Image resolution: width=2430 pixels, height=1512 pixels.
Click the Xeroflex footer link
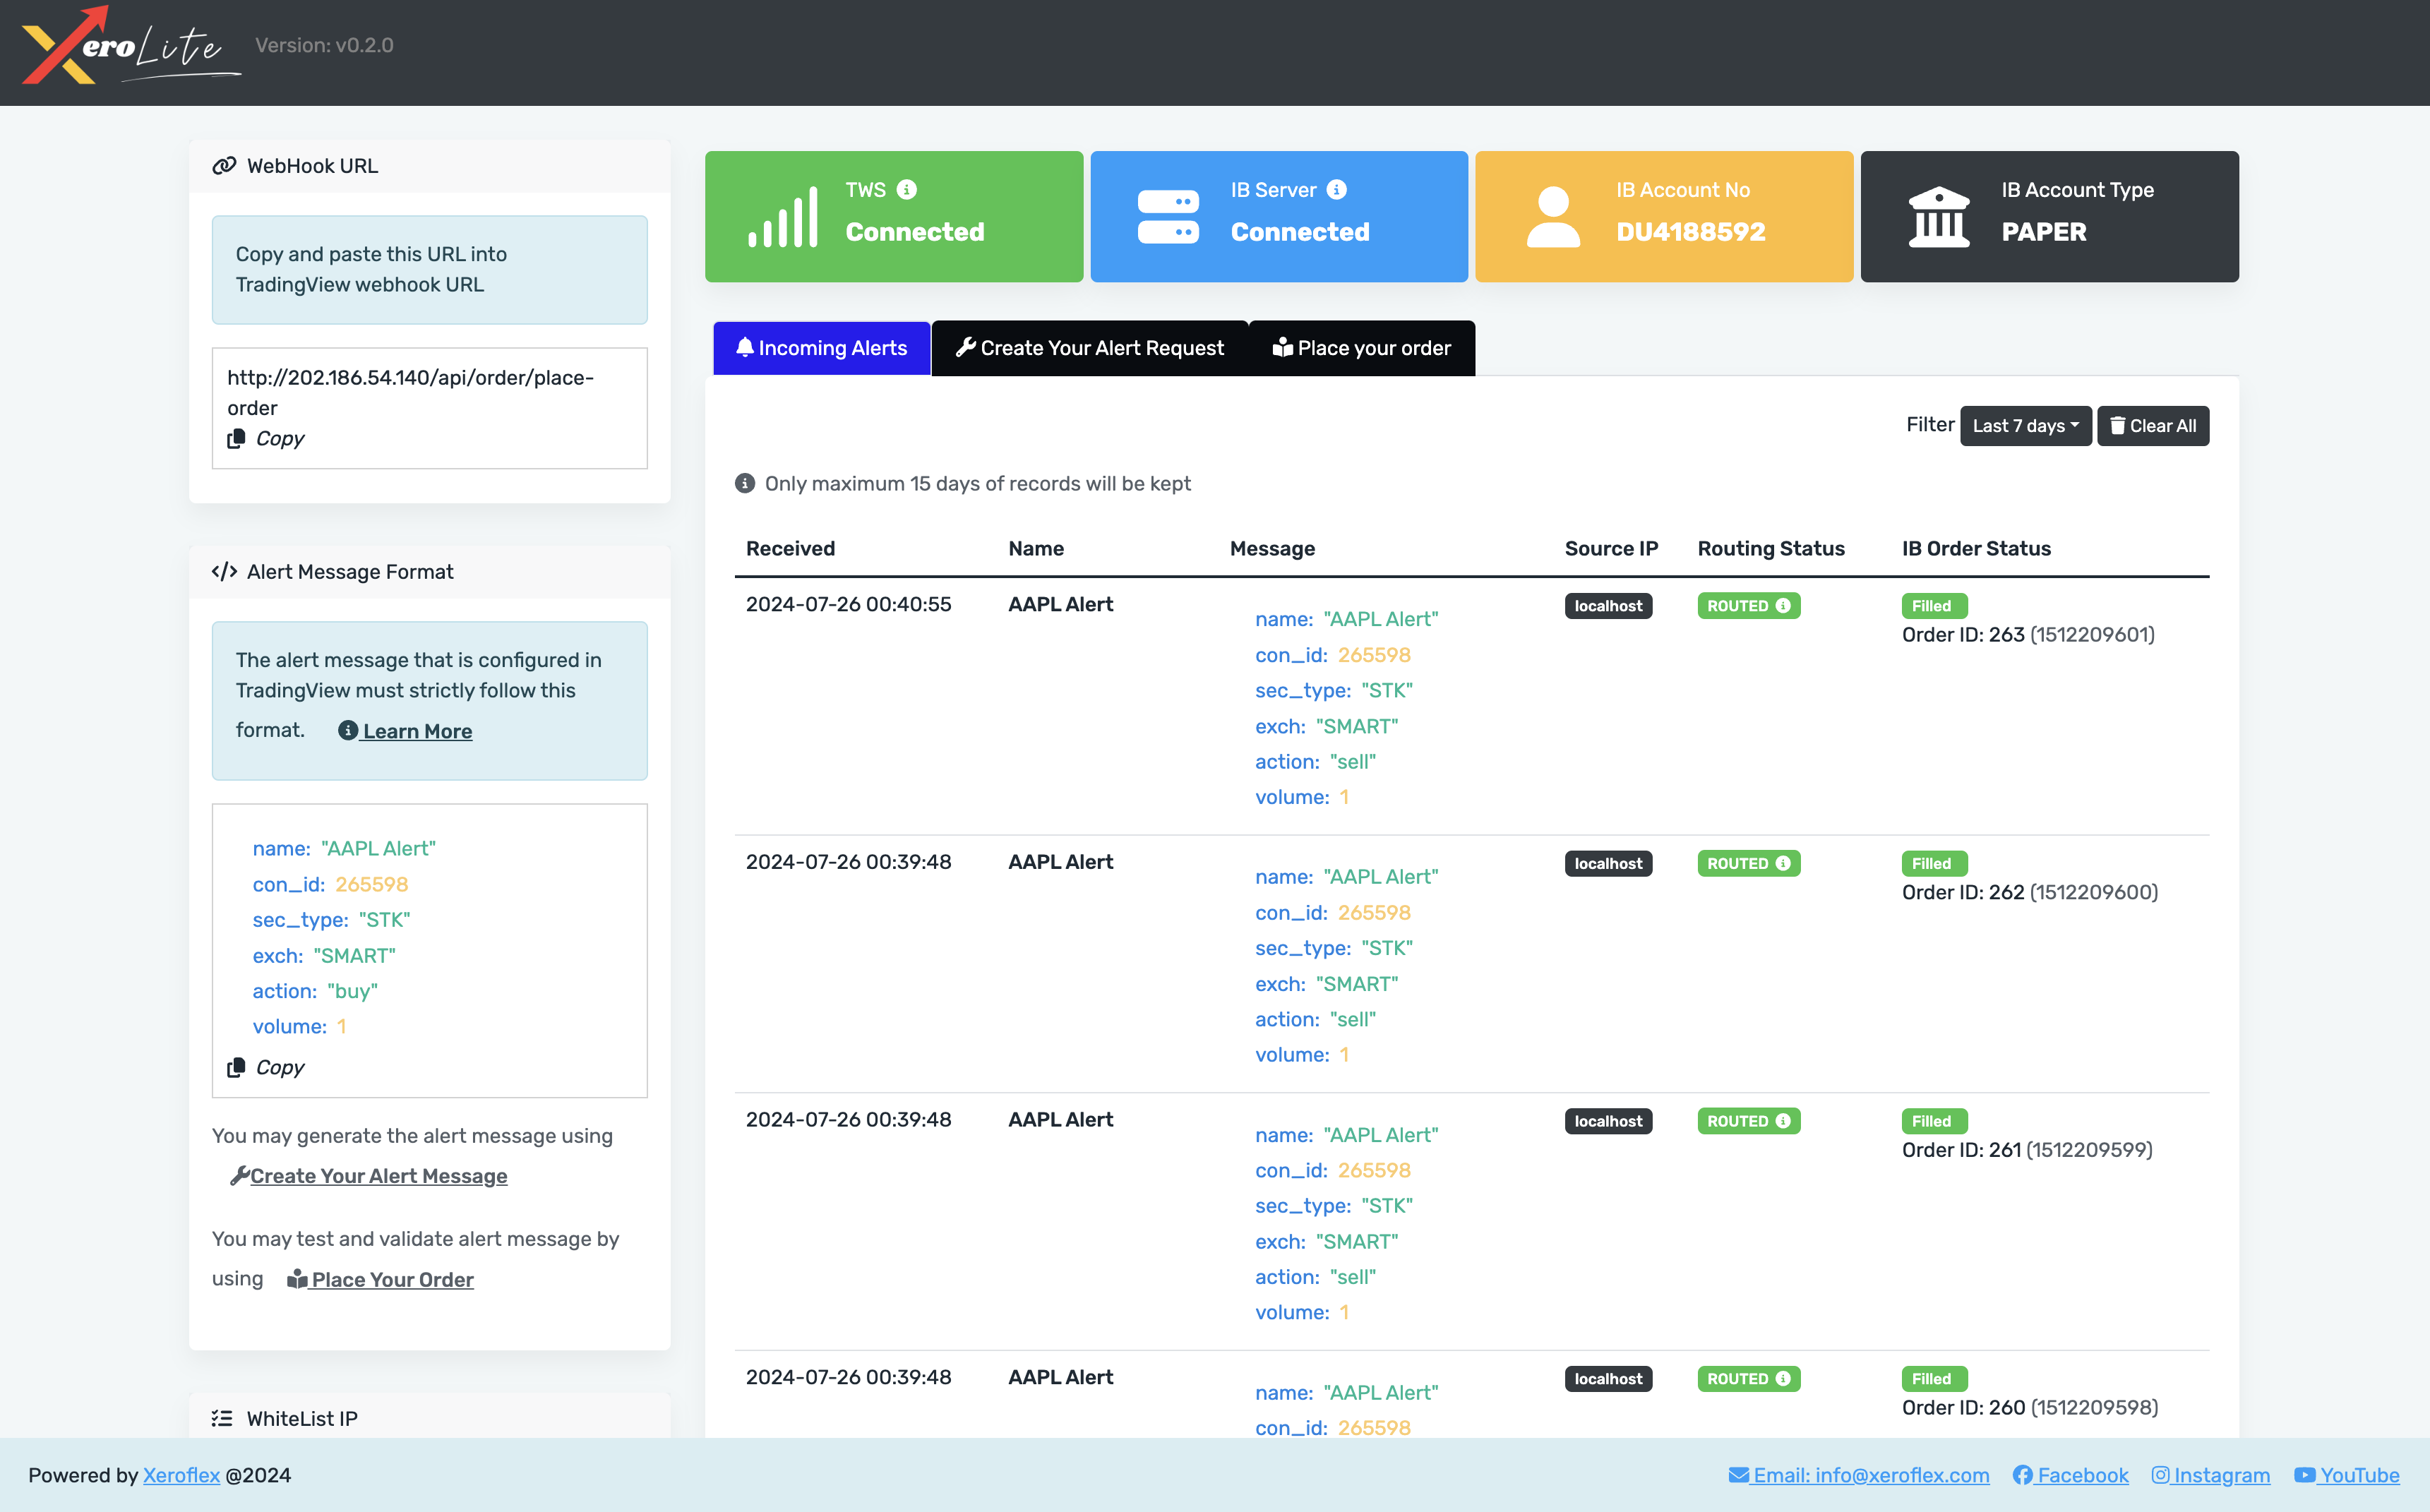click(x=181, y=1475)
